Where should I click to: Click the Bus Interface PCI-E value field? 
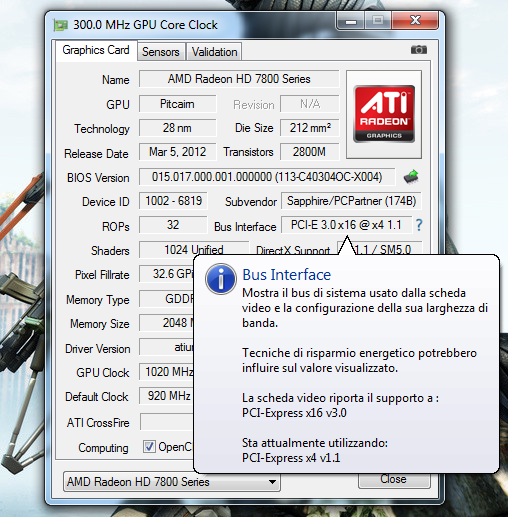(x=346, y=225)
